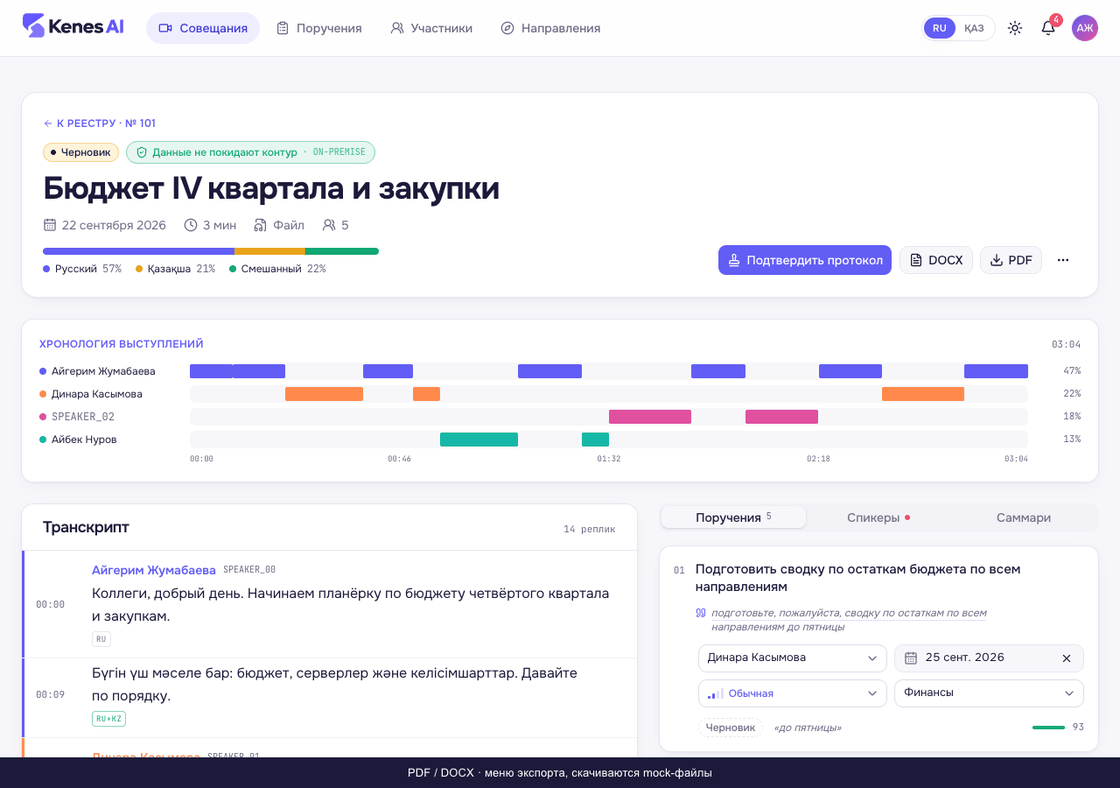The height and width of the screenshot is (788, 1120).
Task: Click the Файл source icon
Action: coord(261,225)
